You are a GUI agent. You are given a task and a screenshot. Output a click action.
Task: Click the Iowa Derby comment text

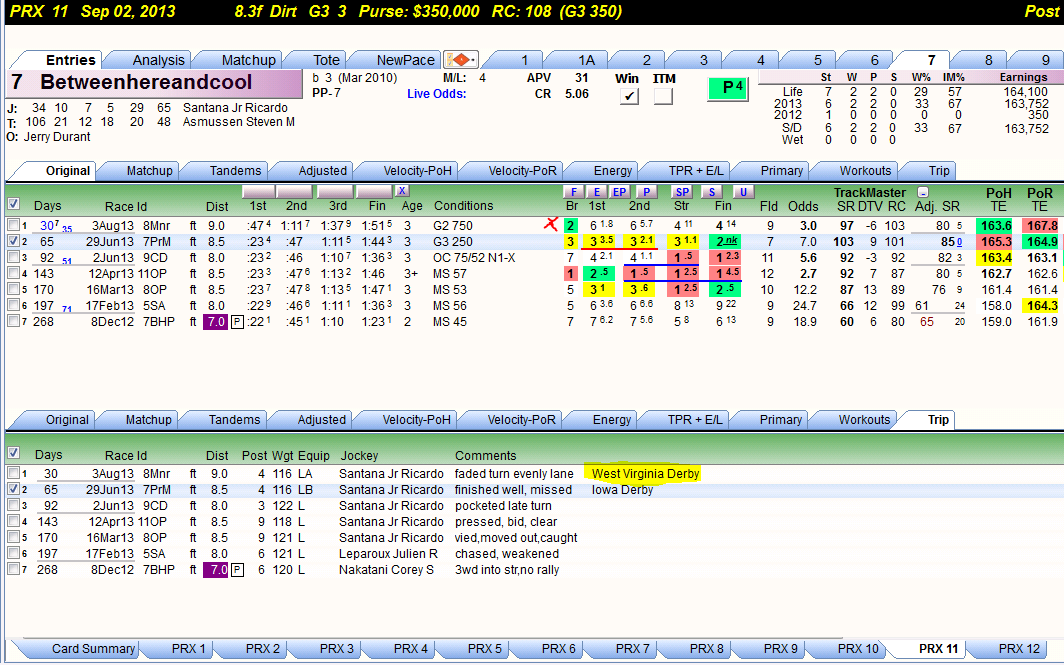[x=622, y=490]
